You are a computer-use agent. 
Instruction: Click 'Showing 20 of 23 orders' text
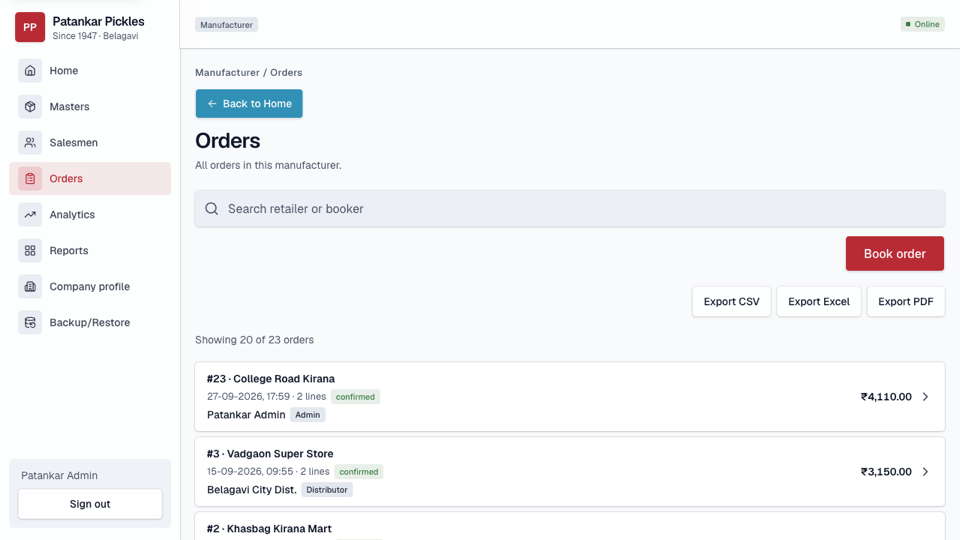[254, 340]
